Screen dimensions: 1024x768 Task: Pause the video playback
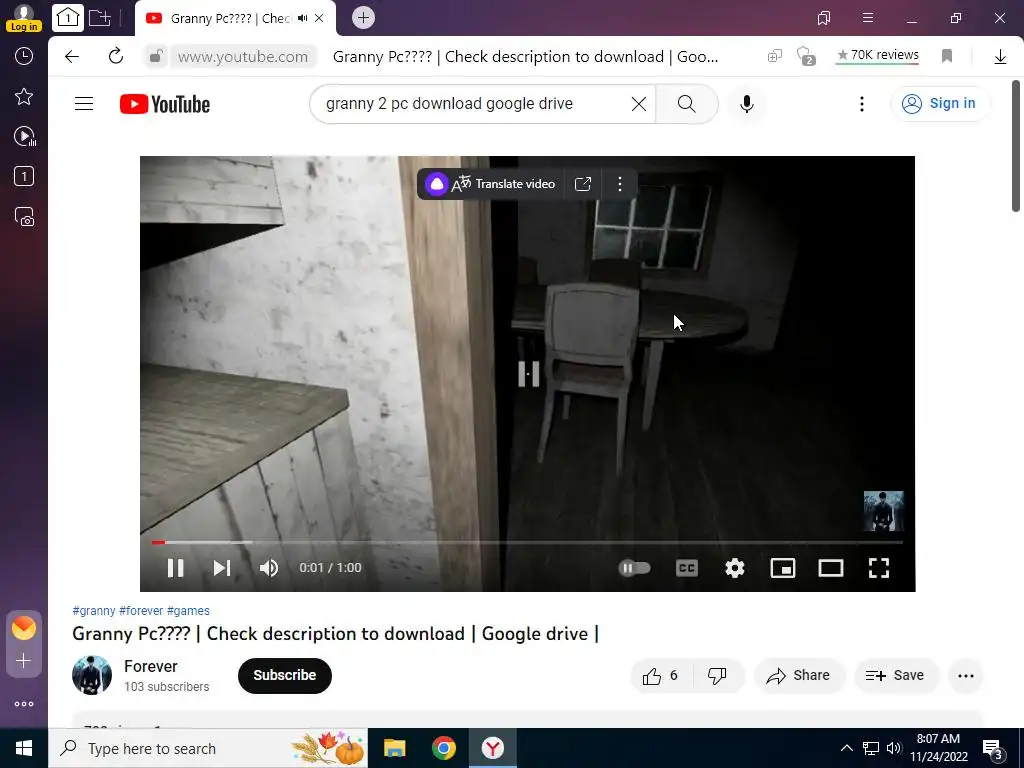click(x=176, y=568)
